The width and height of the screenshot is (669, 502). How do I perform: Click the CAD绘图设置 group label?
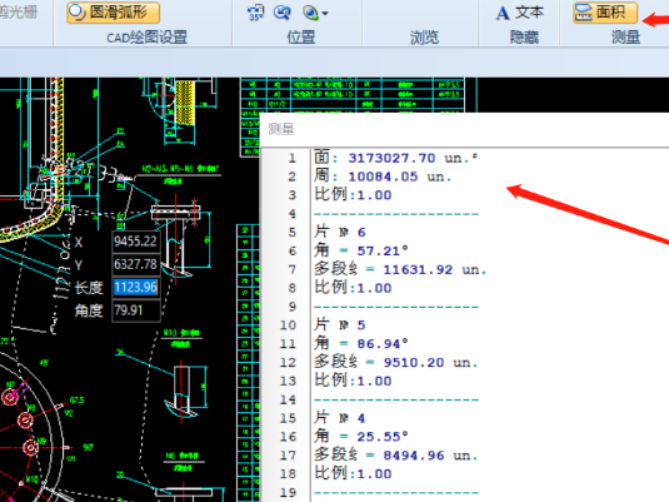(146, 38)
